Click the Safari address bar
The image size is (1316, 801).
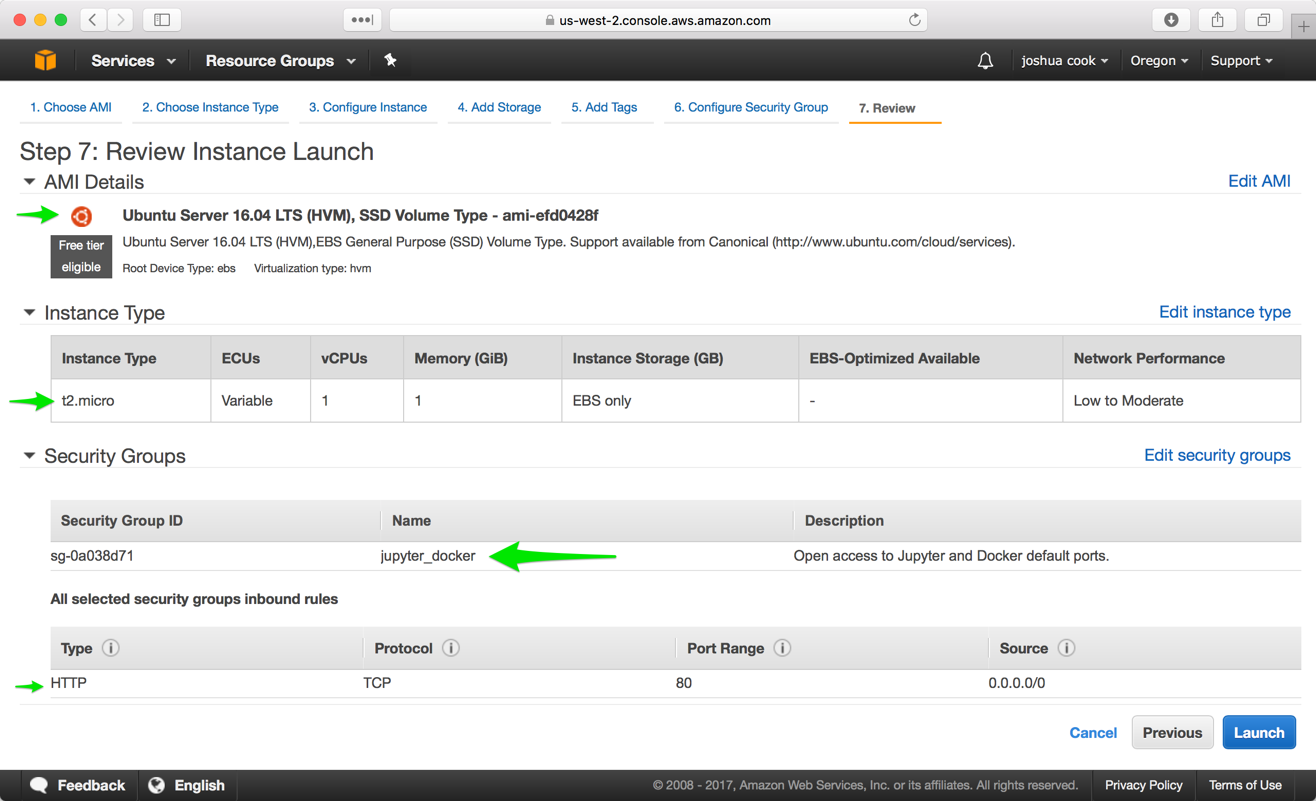tap(658, 20)
